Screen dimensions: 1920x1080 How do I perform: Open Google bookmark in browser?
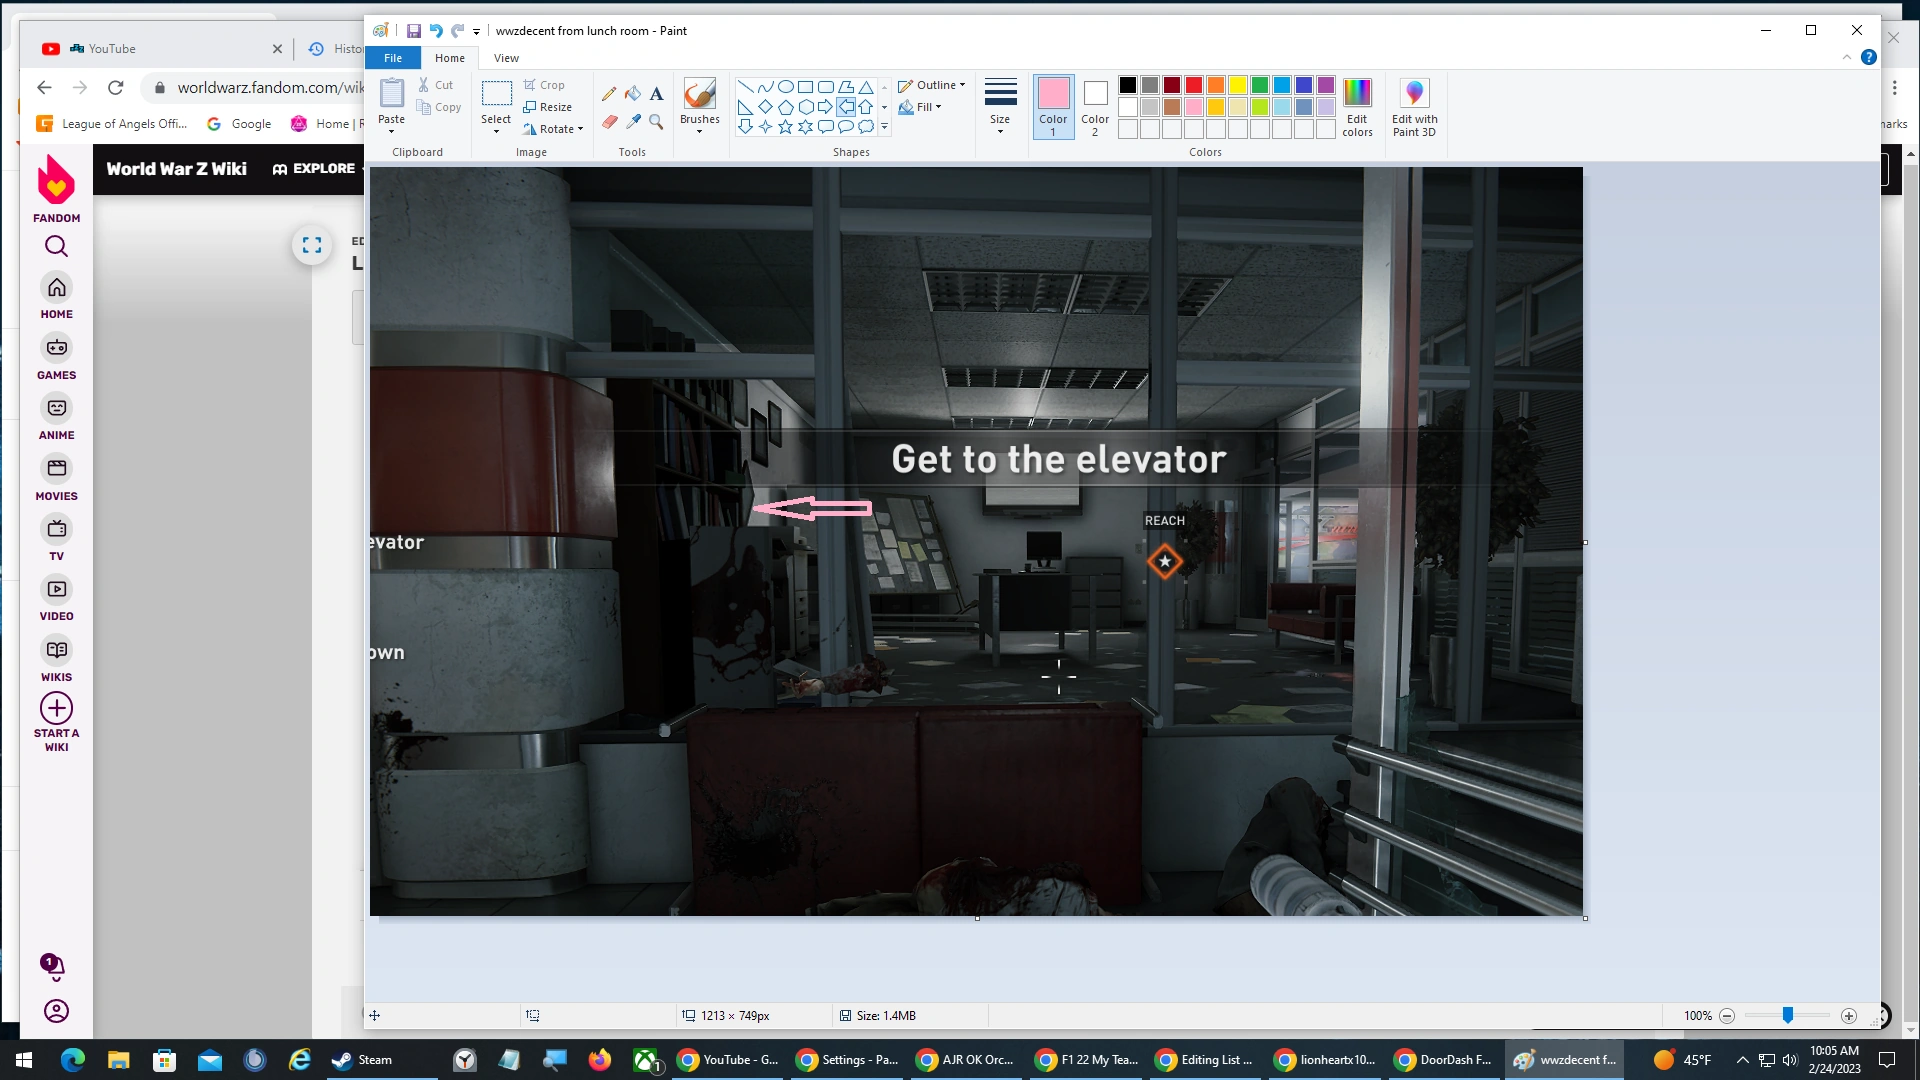pos(239,124)
